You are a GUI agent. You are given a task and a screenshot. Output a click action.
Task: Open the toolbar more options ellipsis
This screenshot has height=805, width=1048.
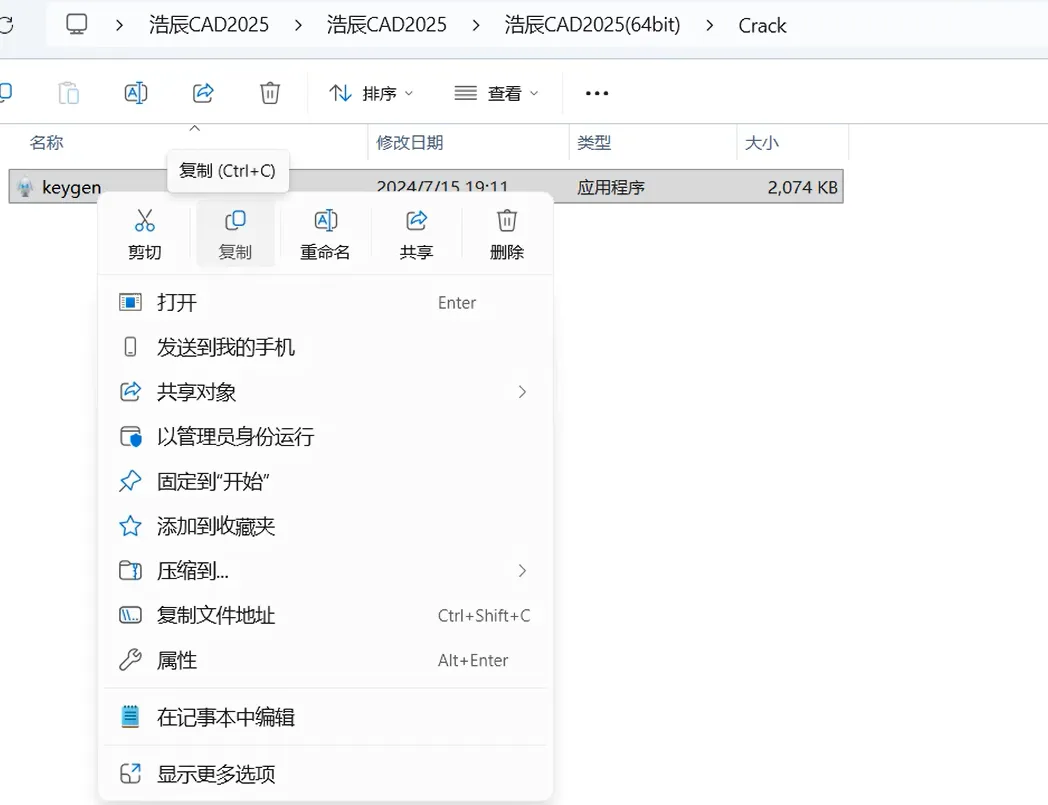(x=597, y=93)
